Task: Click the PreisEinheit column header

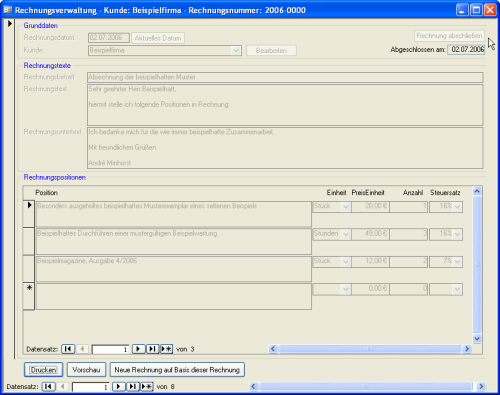Action: click(x=368, y=193)
